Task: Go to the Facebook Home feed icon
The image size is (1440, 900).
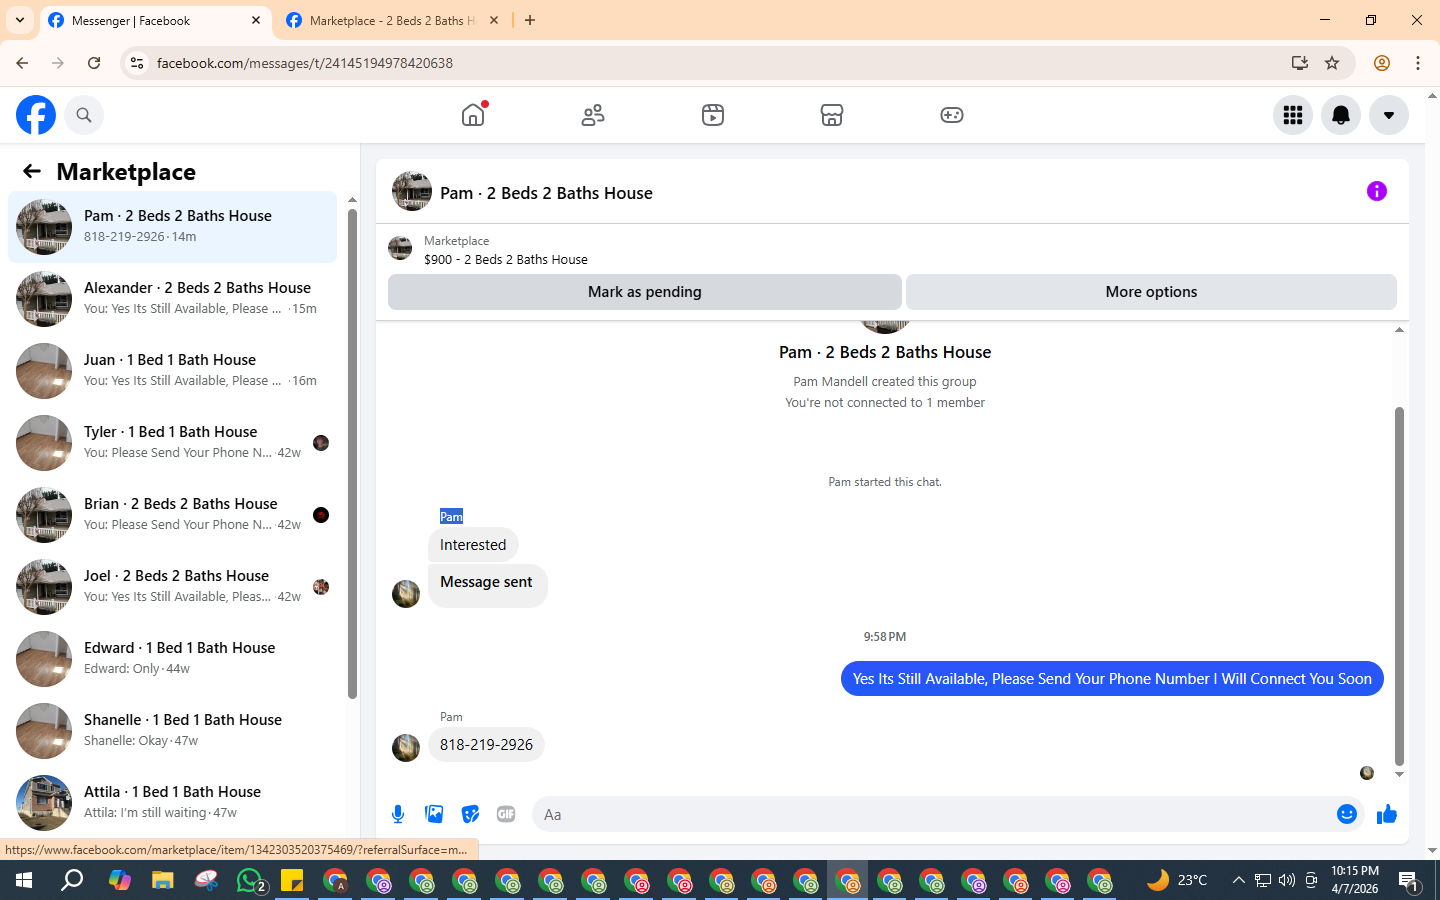Action: click(x=473, y=115)
